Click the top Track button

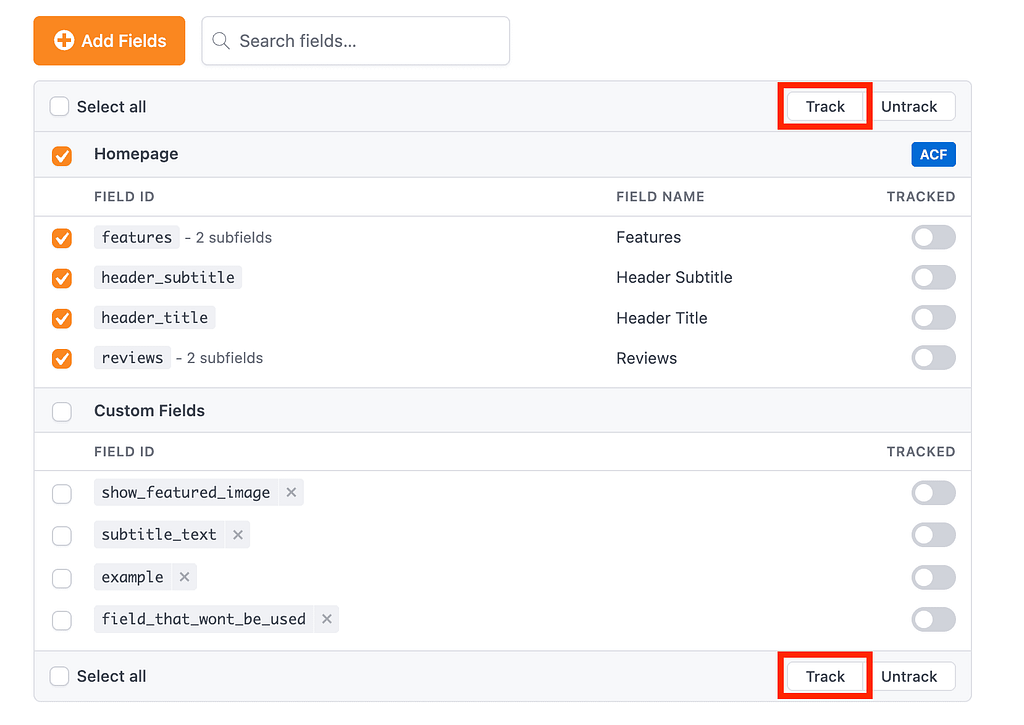pyautogui.click(x=825, y=106)
